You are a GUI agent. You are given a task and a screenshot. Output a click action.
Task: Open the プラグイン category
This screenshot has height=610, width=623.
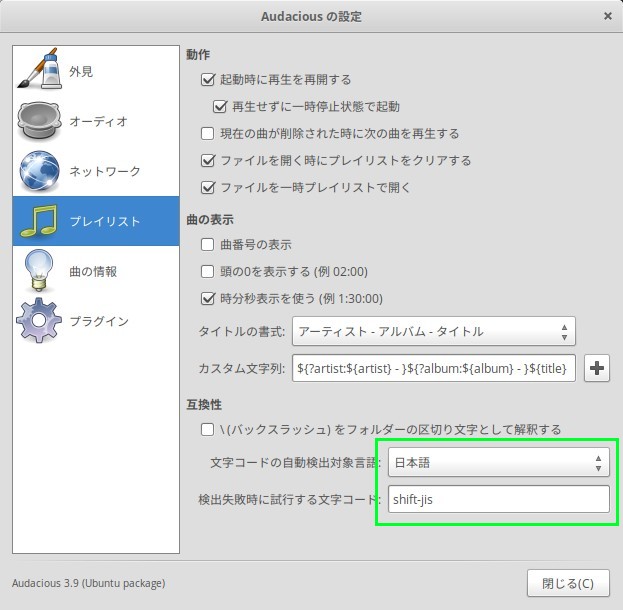[x=96, y=320]
